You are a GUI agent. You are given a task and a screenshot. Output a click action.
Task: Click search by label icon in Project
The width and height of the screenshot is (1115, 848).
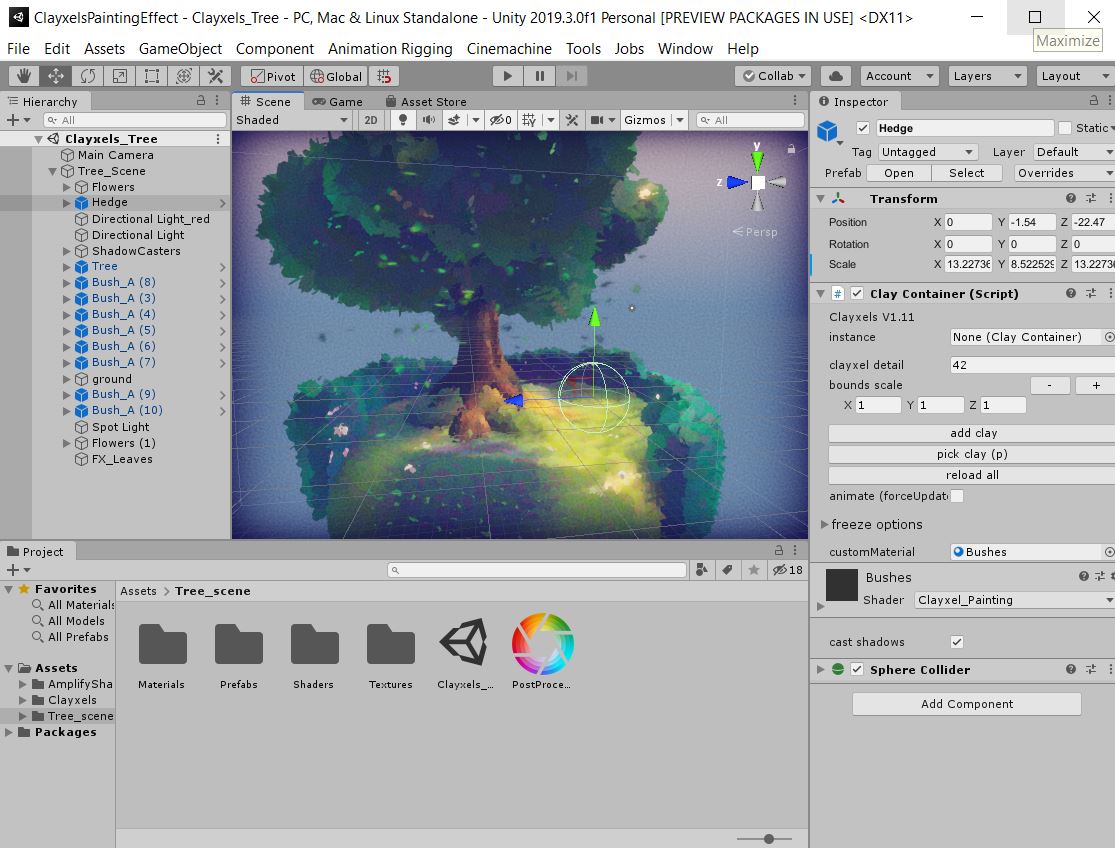[727, 570]
